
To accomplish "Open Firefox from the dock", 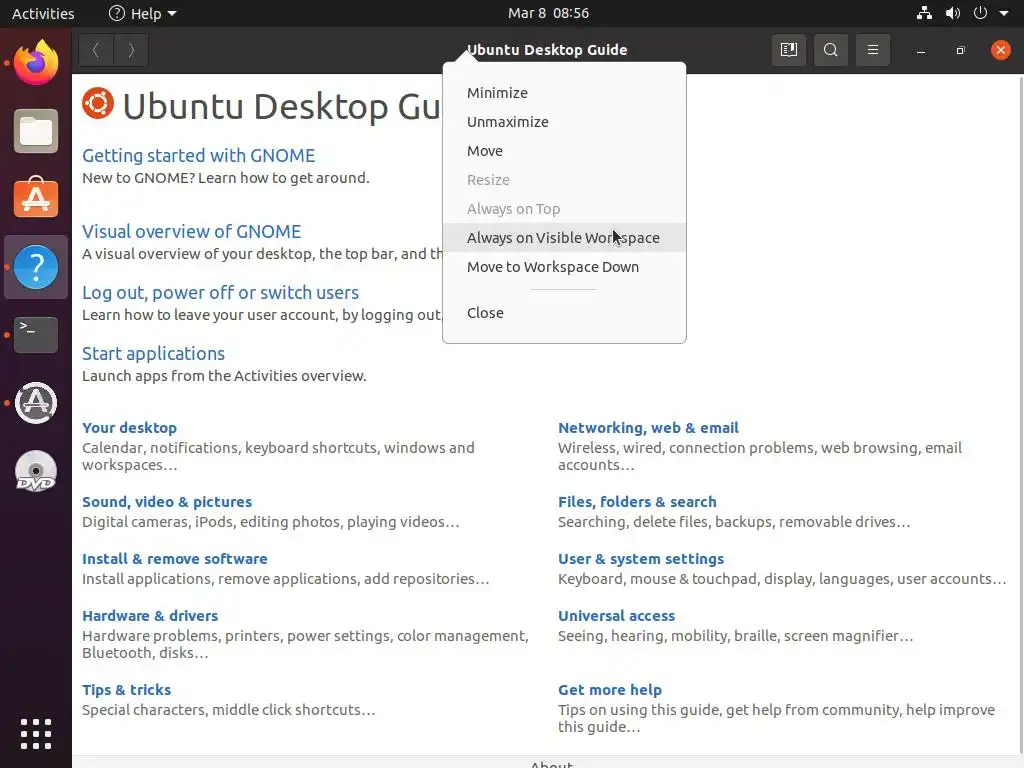I will click(x=36, y=63).
